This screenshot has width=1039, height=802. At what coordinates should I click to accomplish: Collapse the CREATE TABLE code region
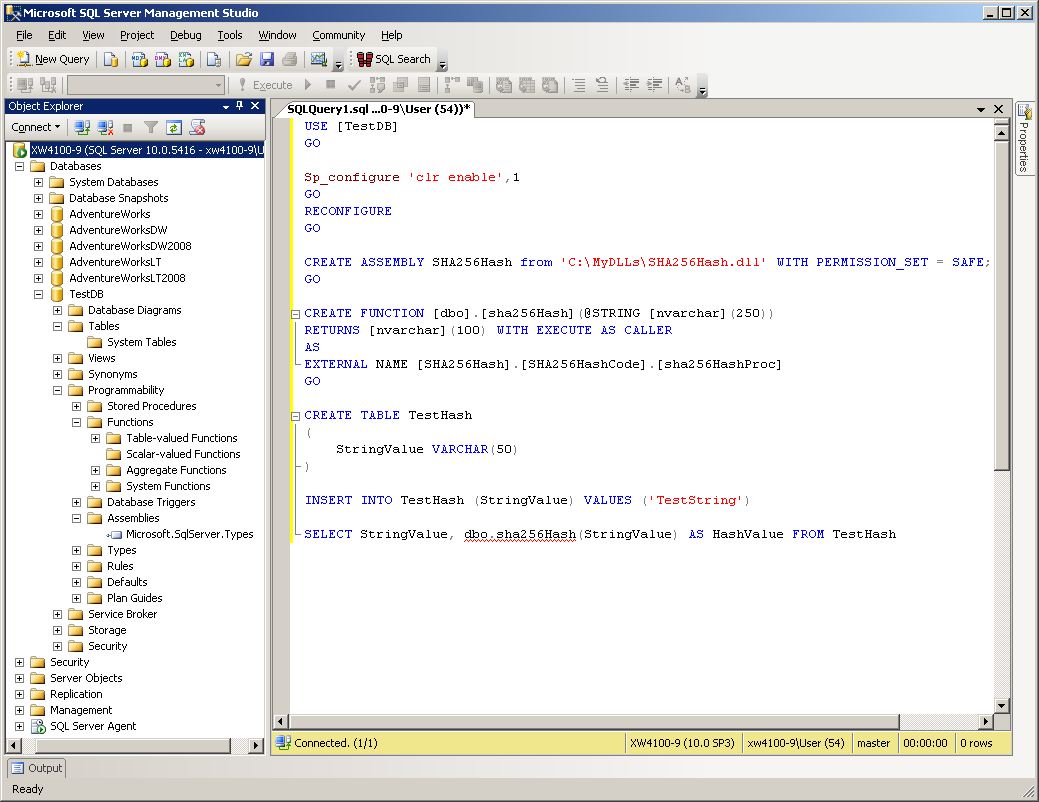click(295, 416)
